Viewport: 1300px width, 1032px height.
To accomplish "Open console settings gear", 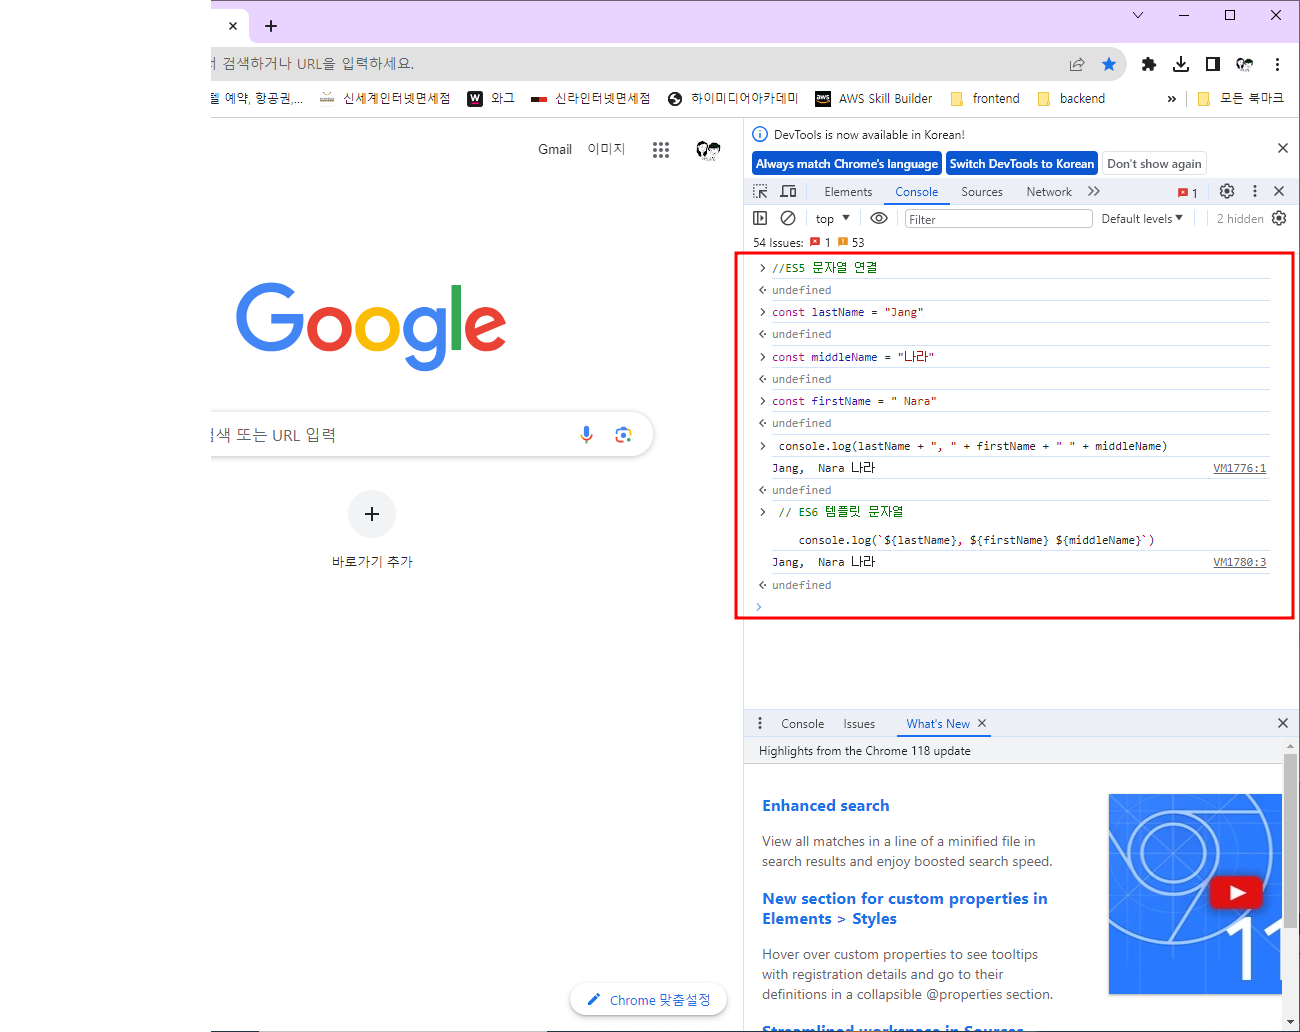I will coord(1279,218).
